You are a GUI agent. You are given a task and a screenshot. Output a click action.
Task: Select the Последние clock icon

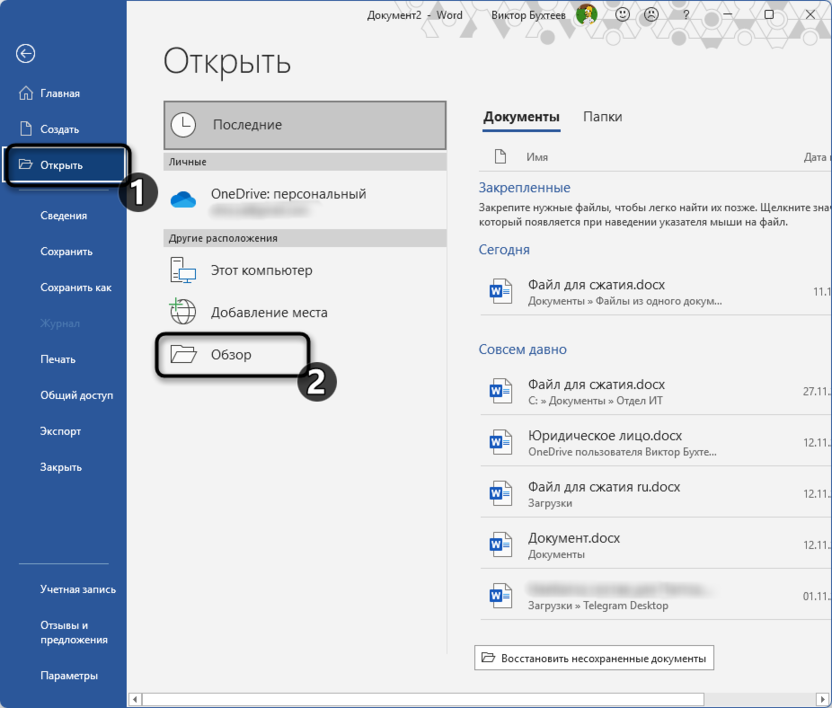coord(183,124)
